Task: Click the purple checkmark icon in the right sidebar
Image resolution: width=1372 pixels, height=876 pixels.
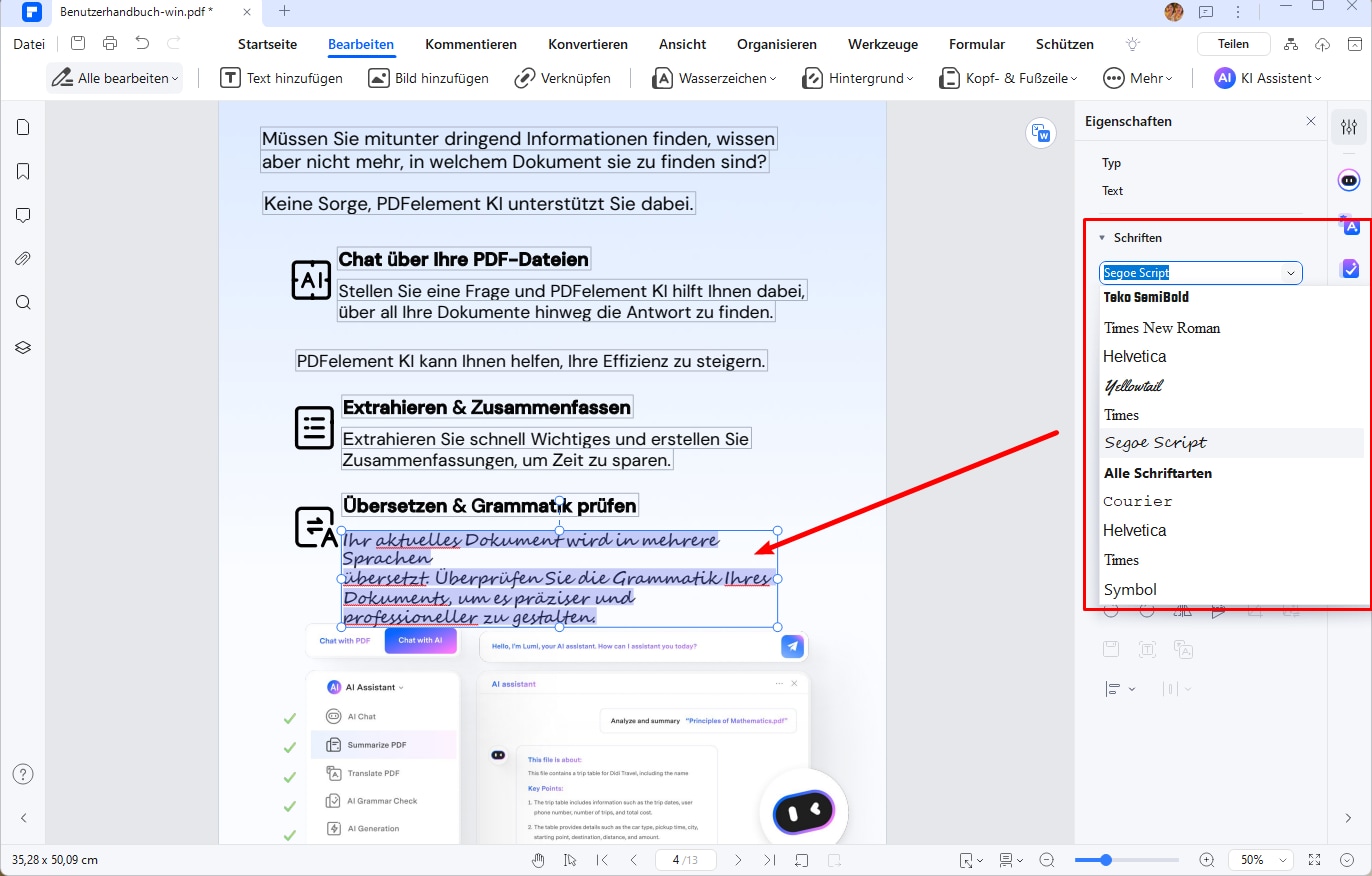Action: click(x=1350, y=269)
